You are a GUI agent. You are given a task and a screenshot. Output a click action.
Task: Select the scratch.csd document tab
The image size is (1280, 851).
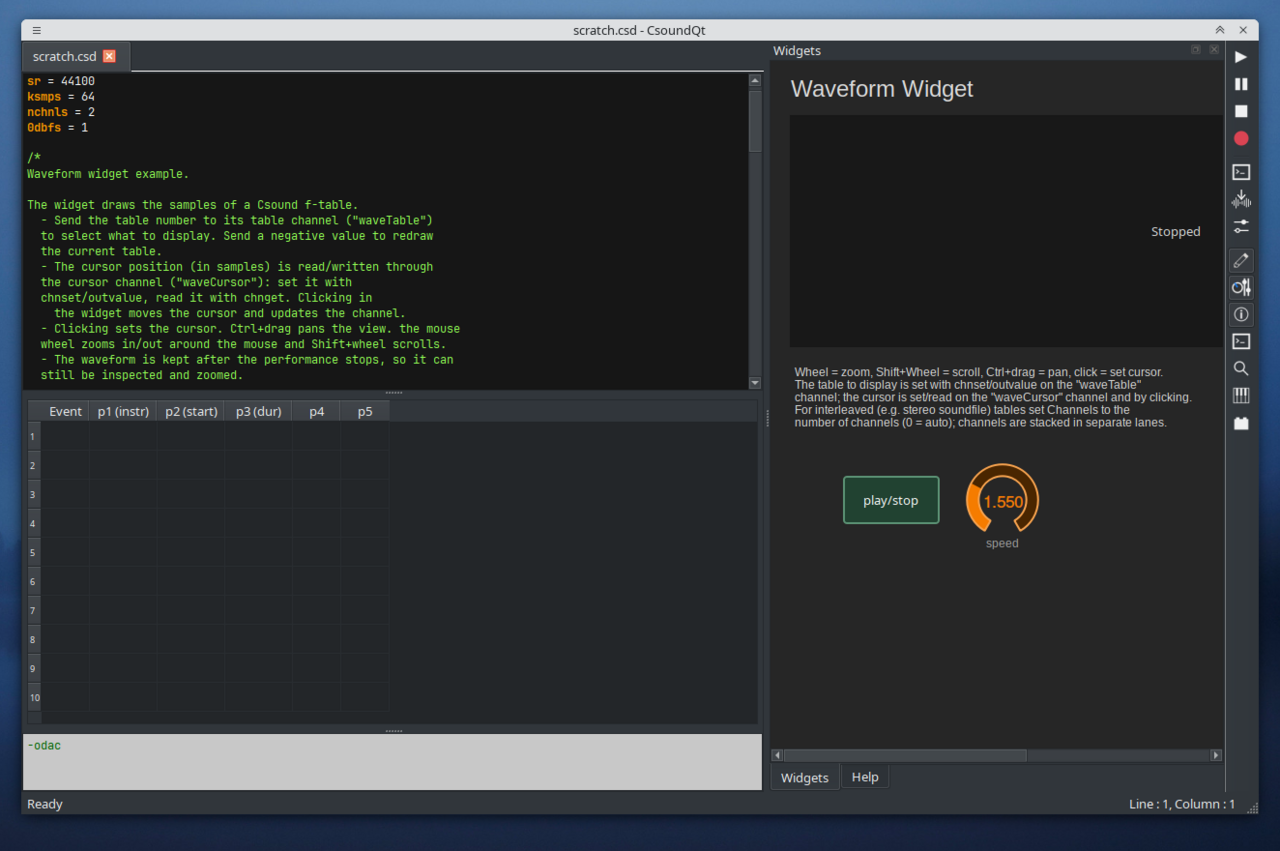click(x=75, y=56)
